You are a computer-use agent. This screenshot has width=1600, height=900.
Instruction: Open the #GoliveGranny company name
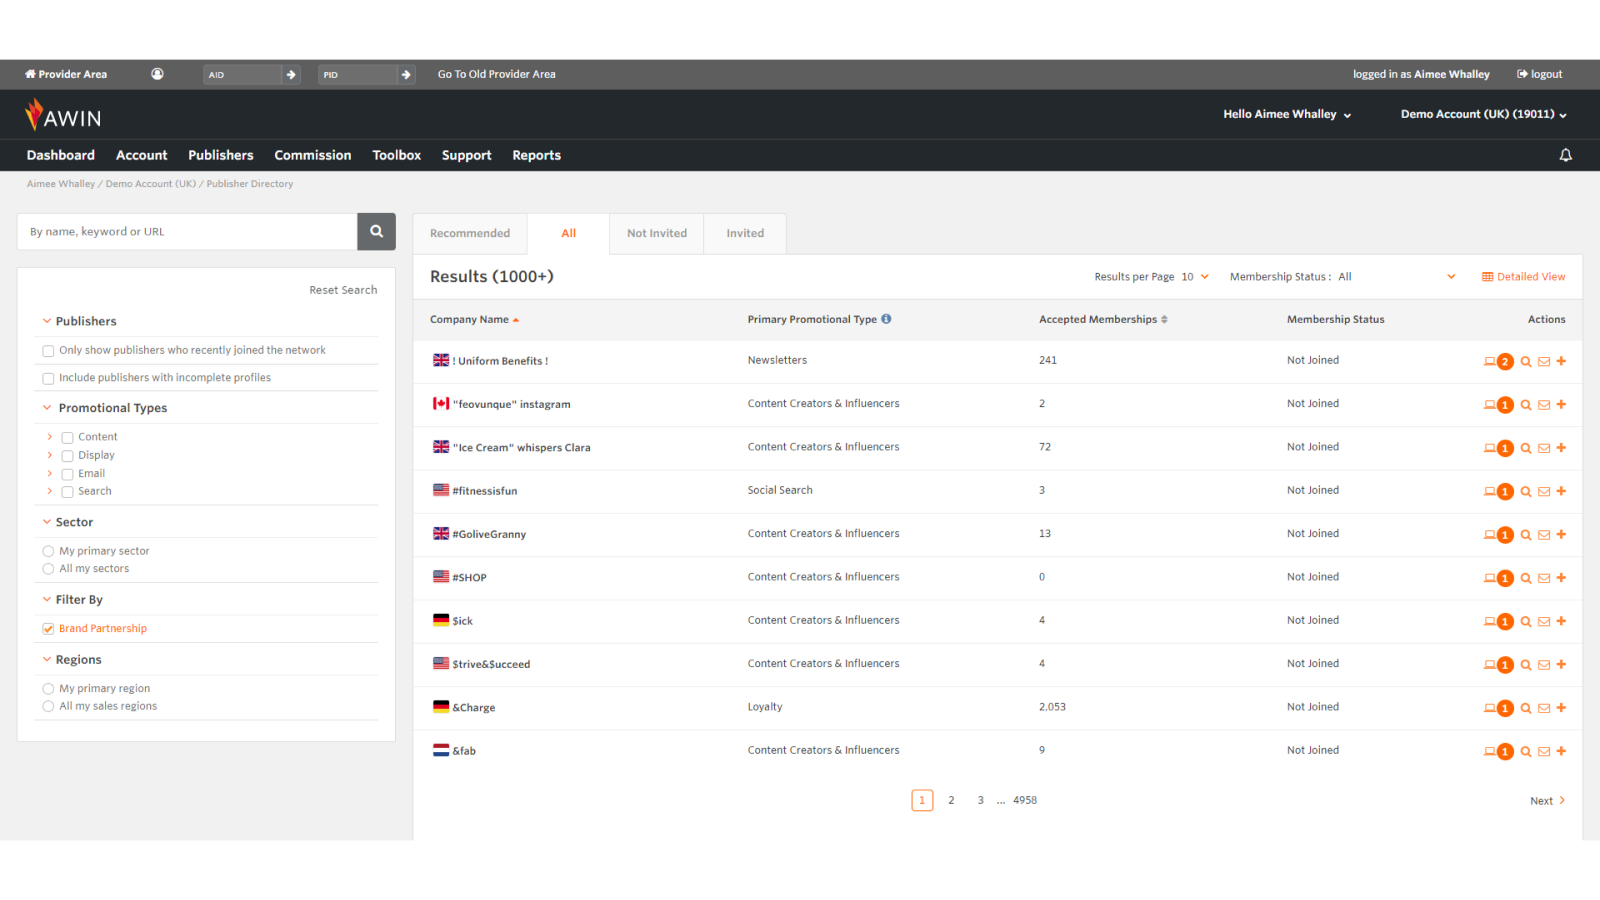489,534
